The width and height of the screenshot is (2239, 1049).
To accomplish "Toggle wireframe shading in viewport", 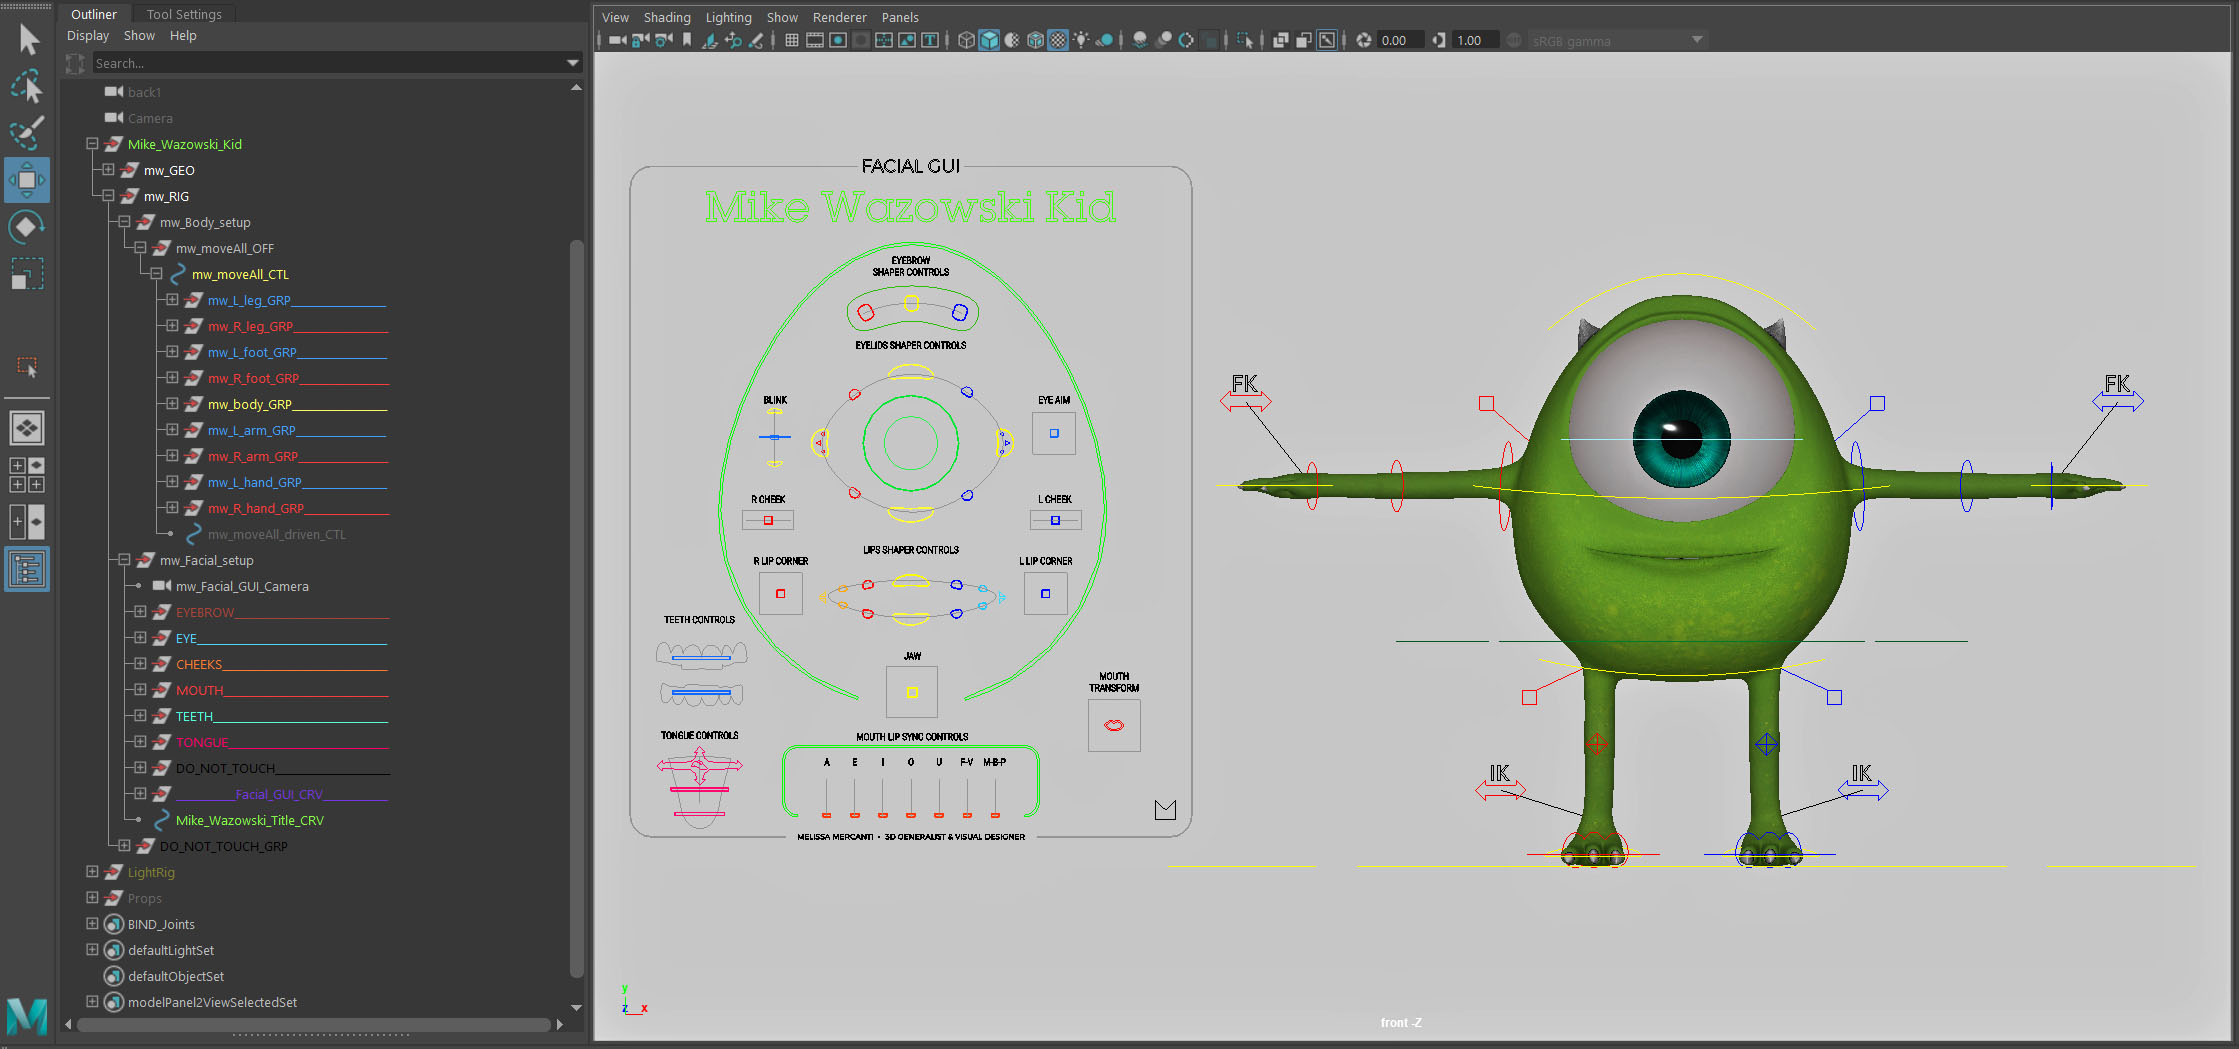I will [966, 40].
